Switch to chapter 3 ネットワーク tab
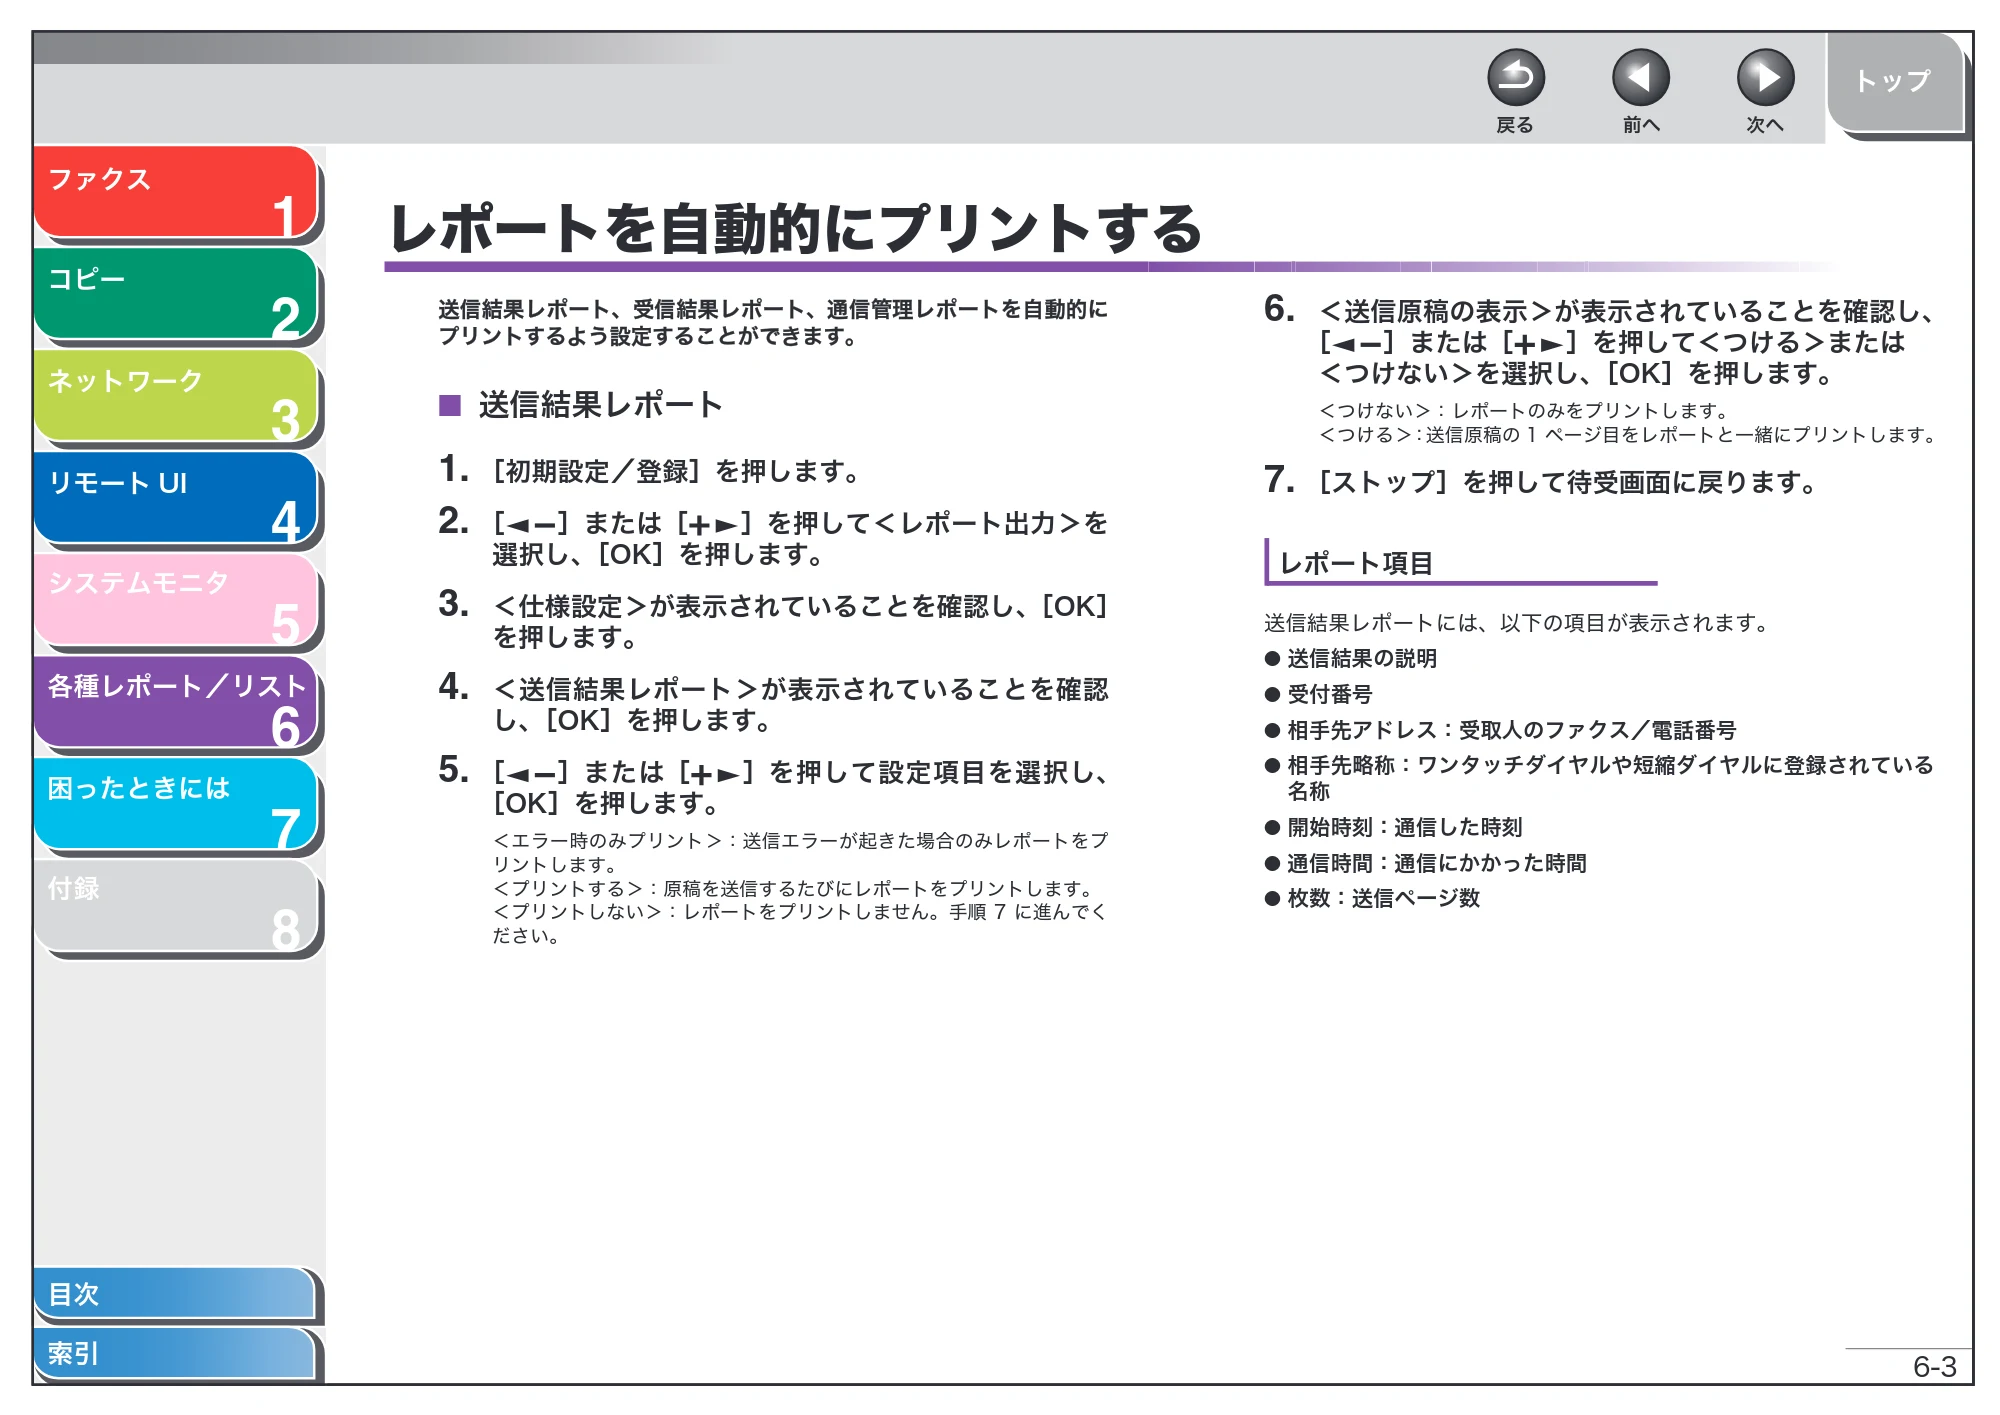 tap(176, 395)
